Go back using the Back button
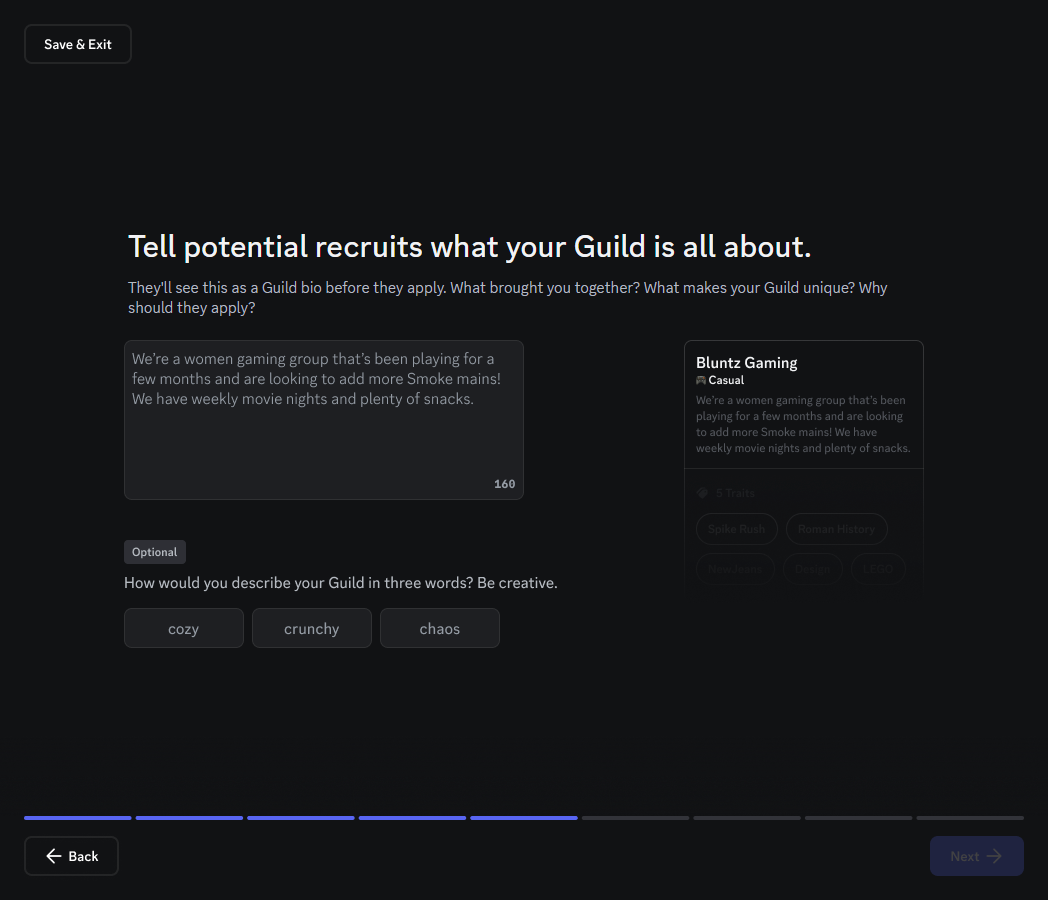The height and width of the screenshot is (900, 1048). [x=71, y=856]
